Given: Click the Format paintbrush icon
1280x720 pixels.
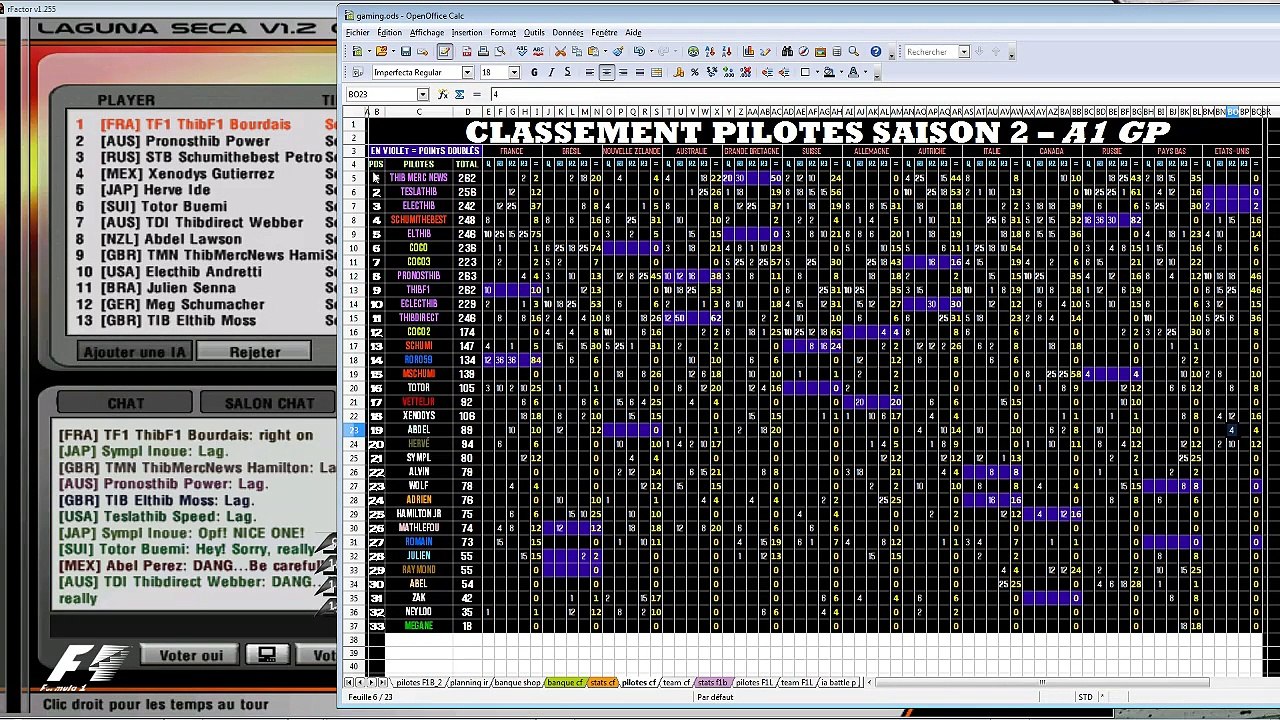Looking at the screenshot, I should click(618, 51).
